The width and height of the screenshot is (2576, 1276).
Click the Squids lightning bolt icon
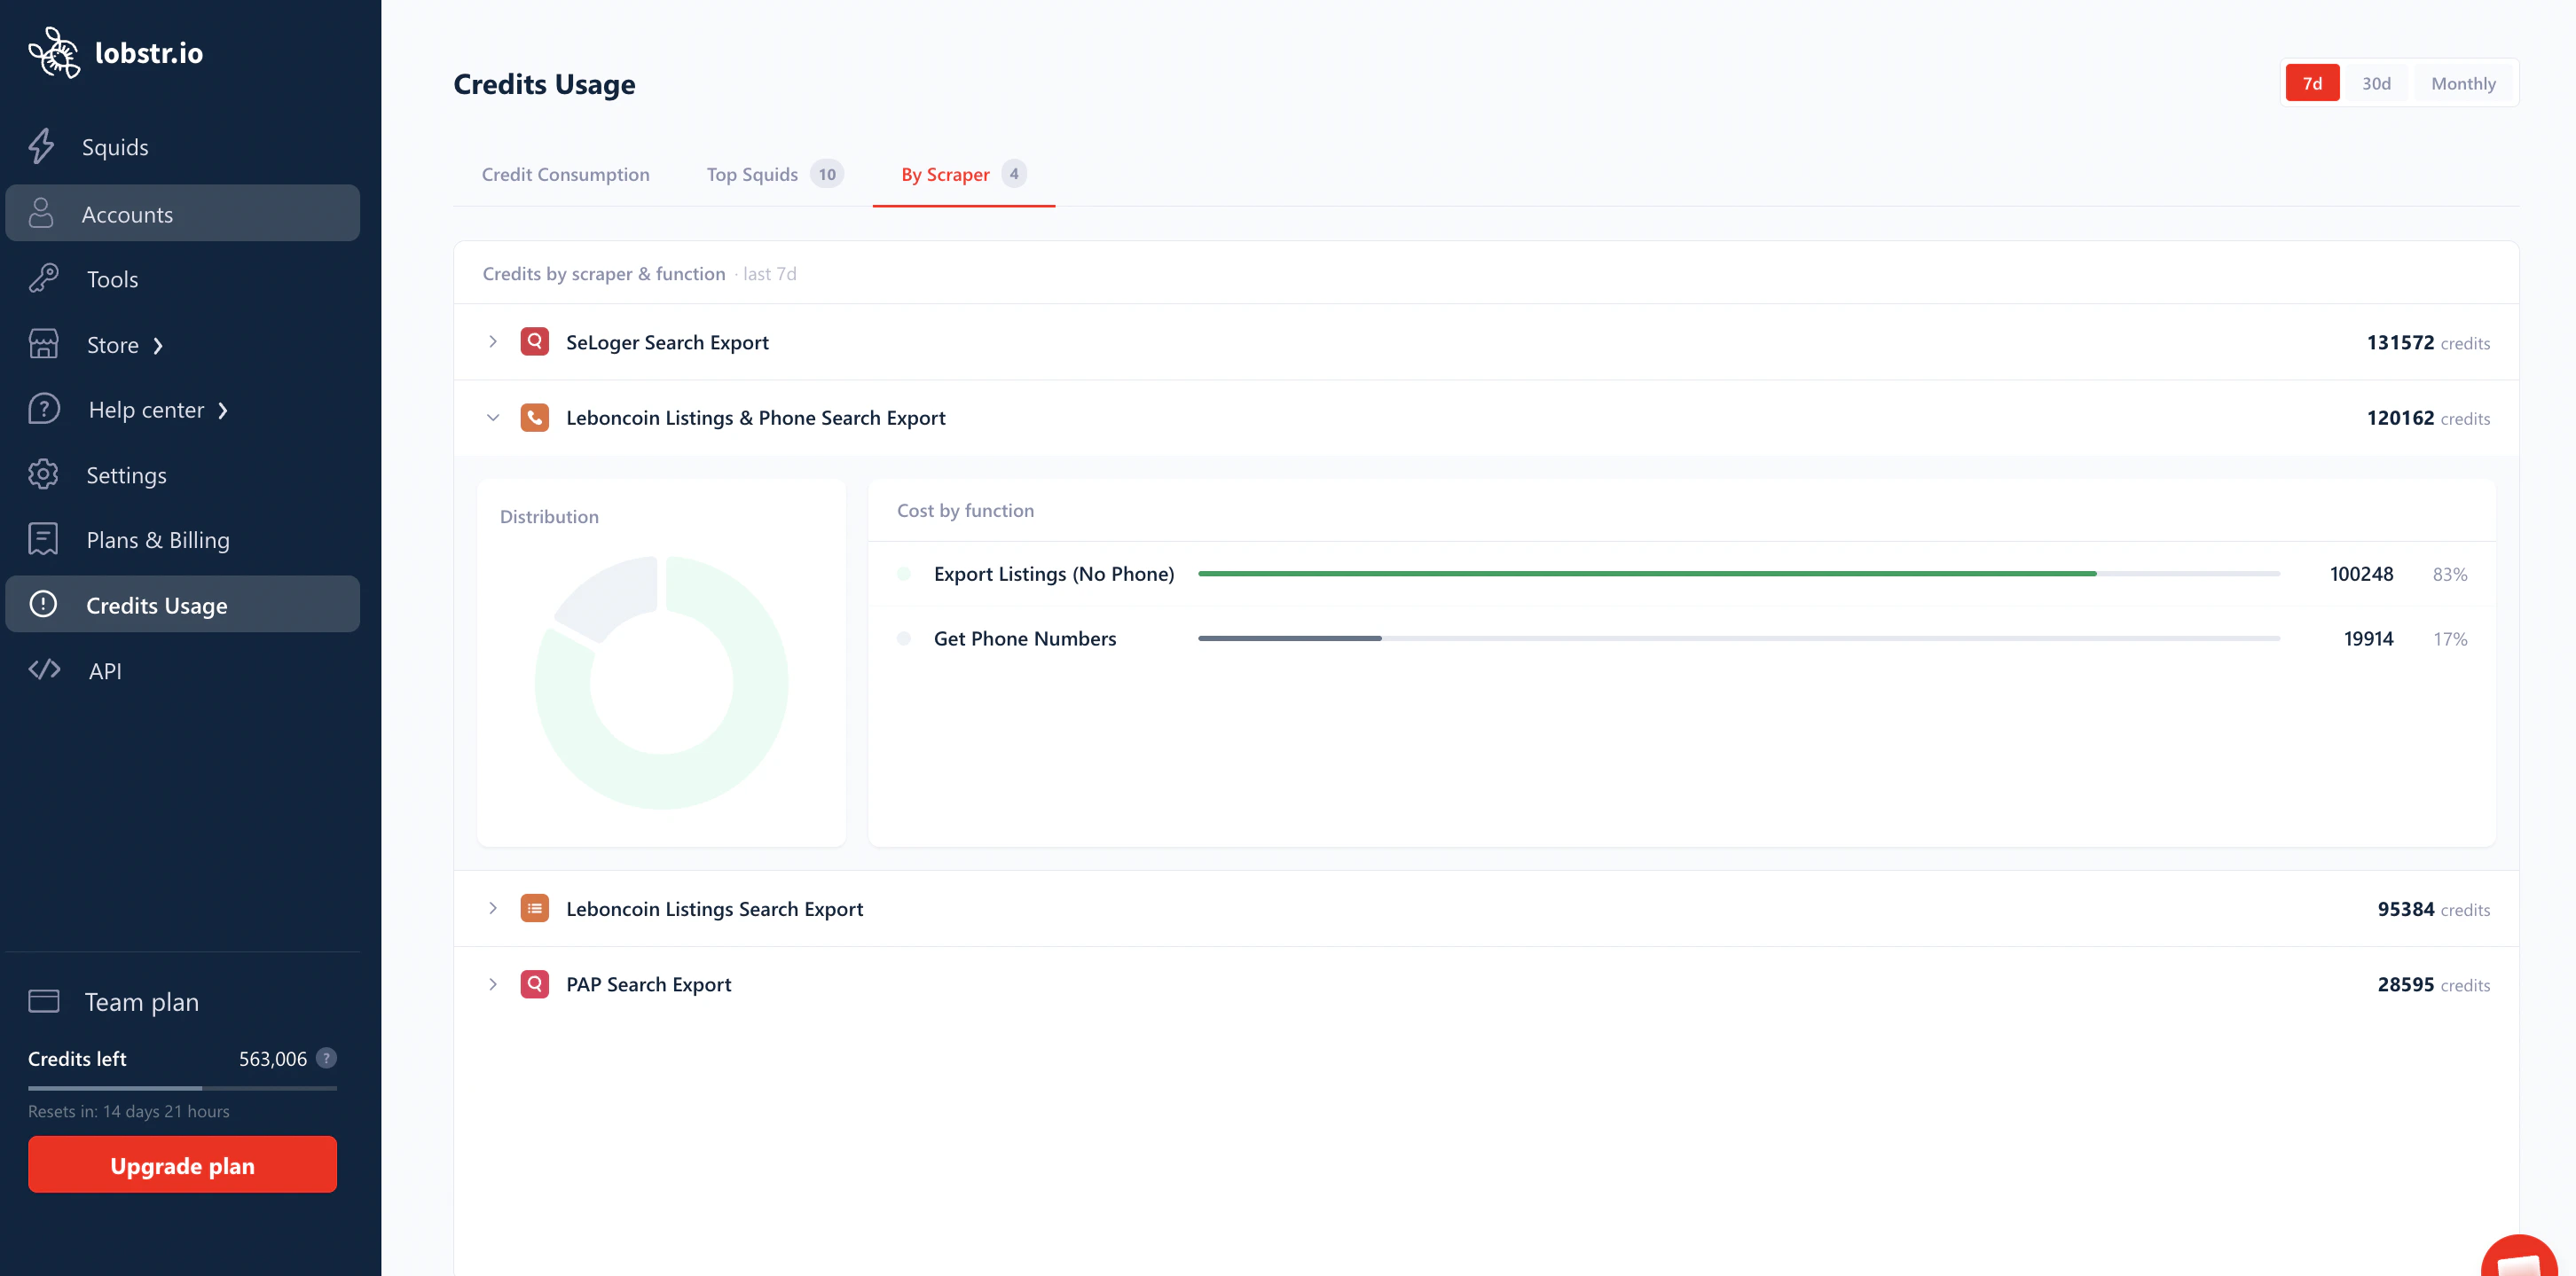pyautogui.click(x=42, y=146)
